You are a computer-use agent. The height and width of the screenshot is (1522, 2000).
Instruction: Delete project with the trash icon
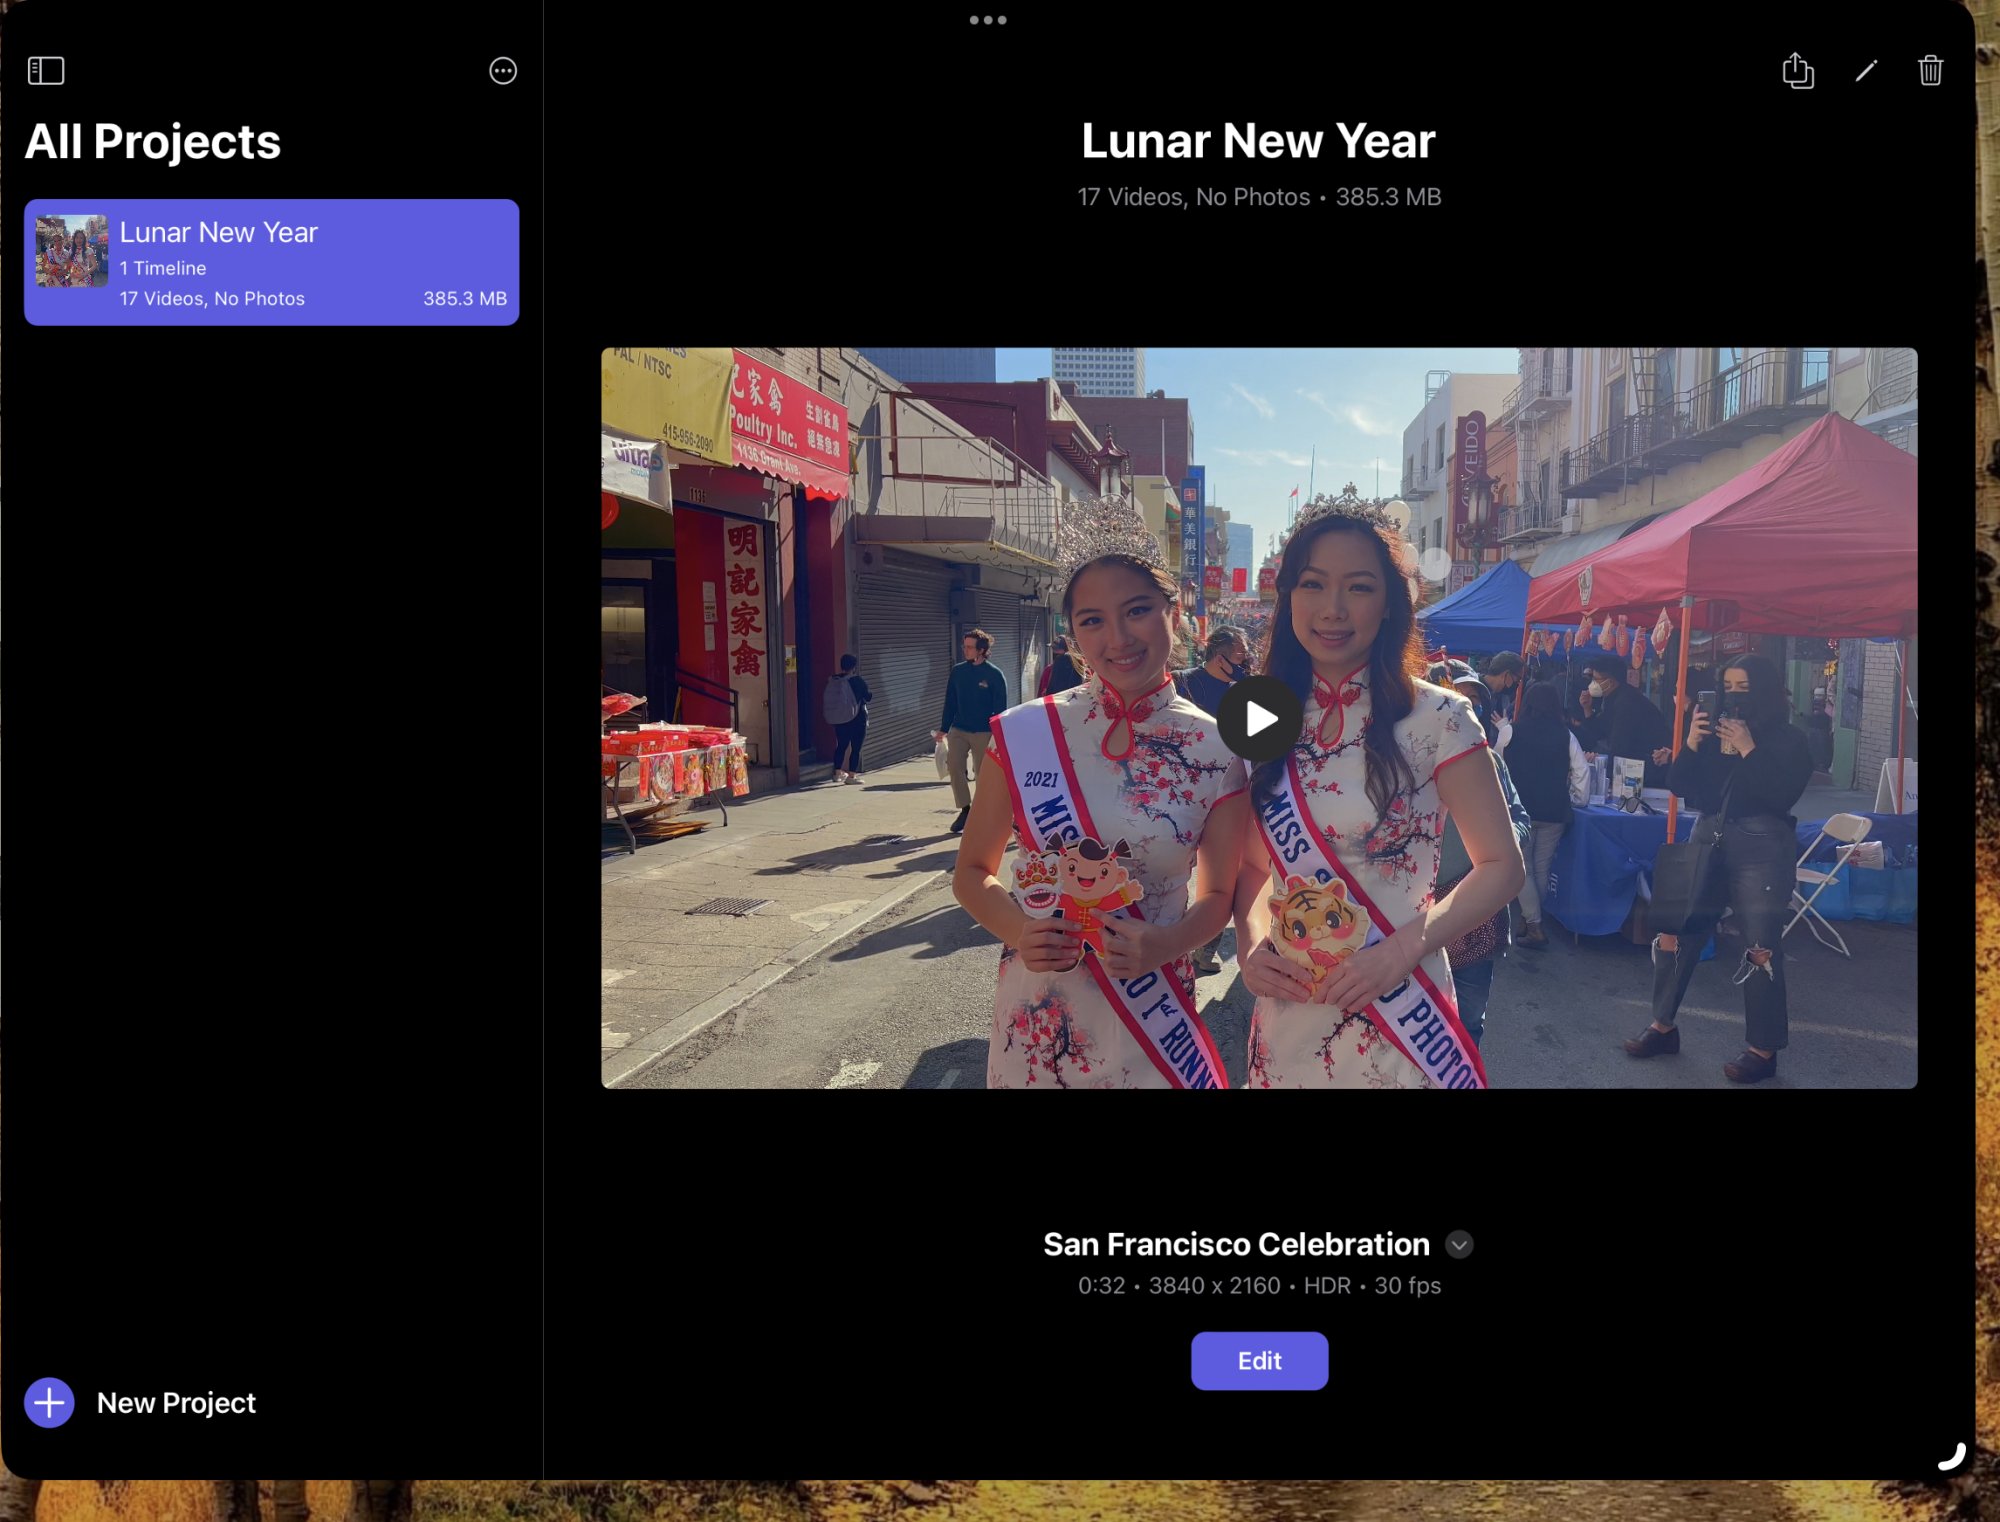tap(1930, 71)
